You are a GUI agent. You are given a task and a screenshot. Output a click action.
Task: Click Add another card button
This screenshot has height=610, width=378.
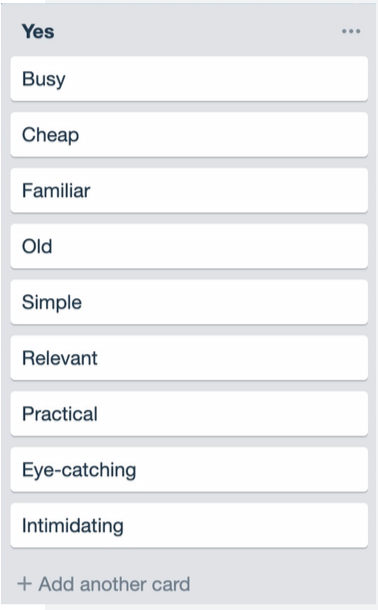pos(104,584)
